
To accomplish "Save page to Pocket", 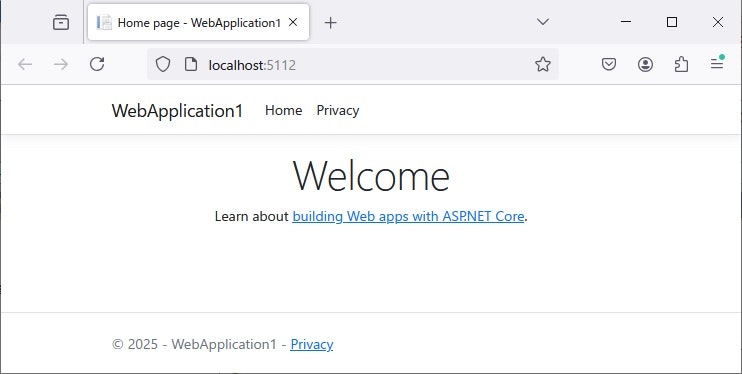I will pos(609,64).
